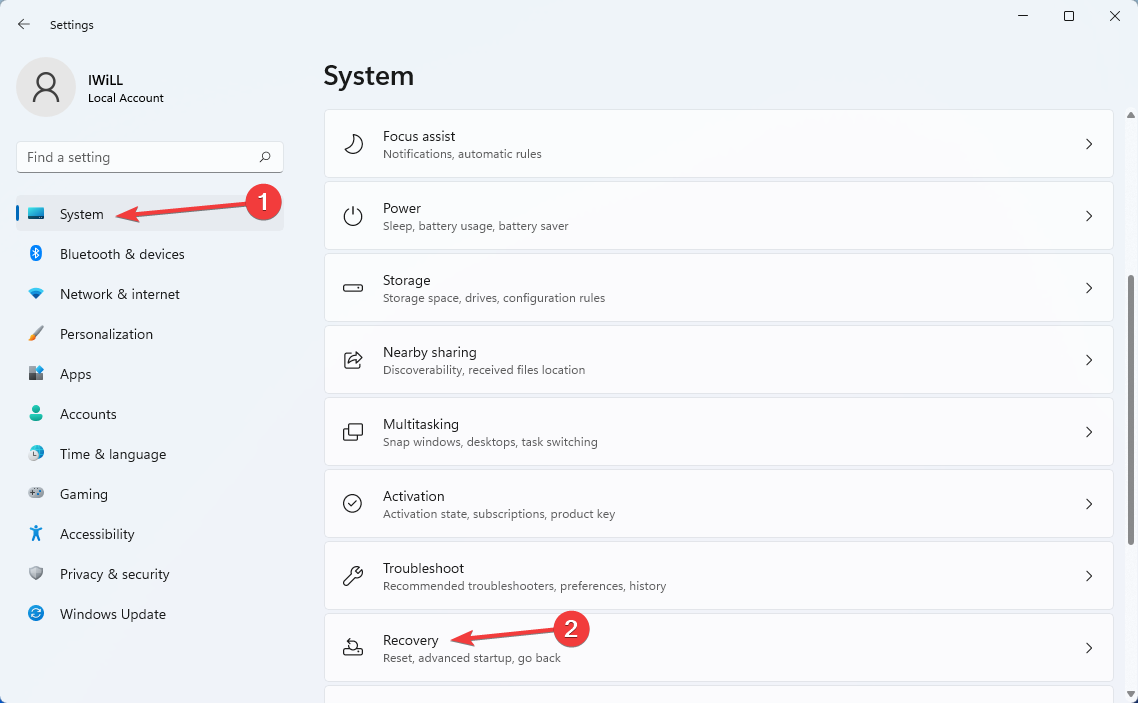Open Focus assist title text
This screenshot has height=703, width=1138.
(419, 136)
